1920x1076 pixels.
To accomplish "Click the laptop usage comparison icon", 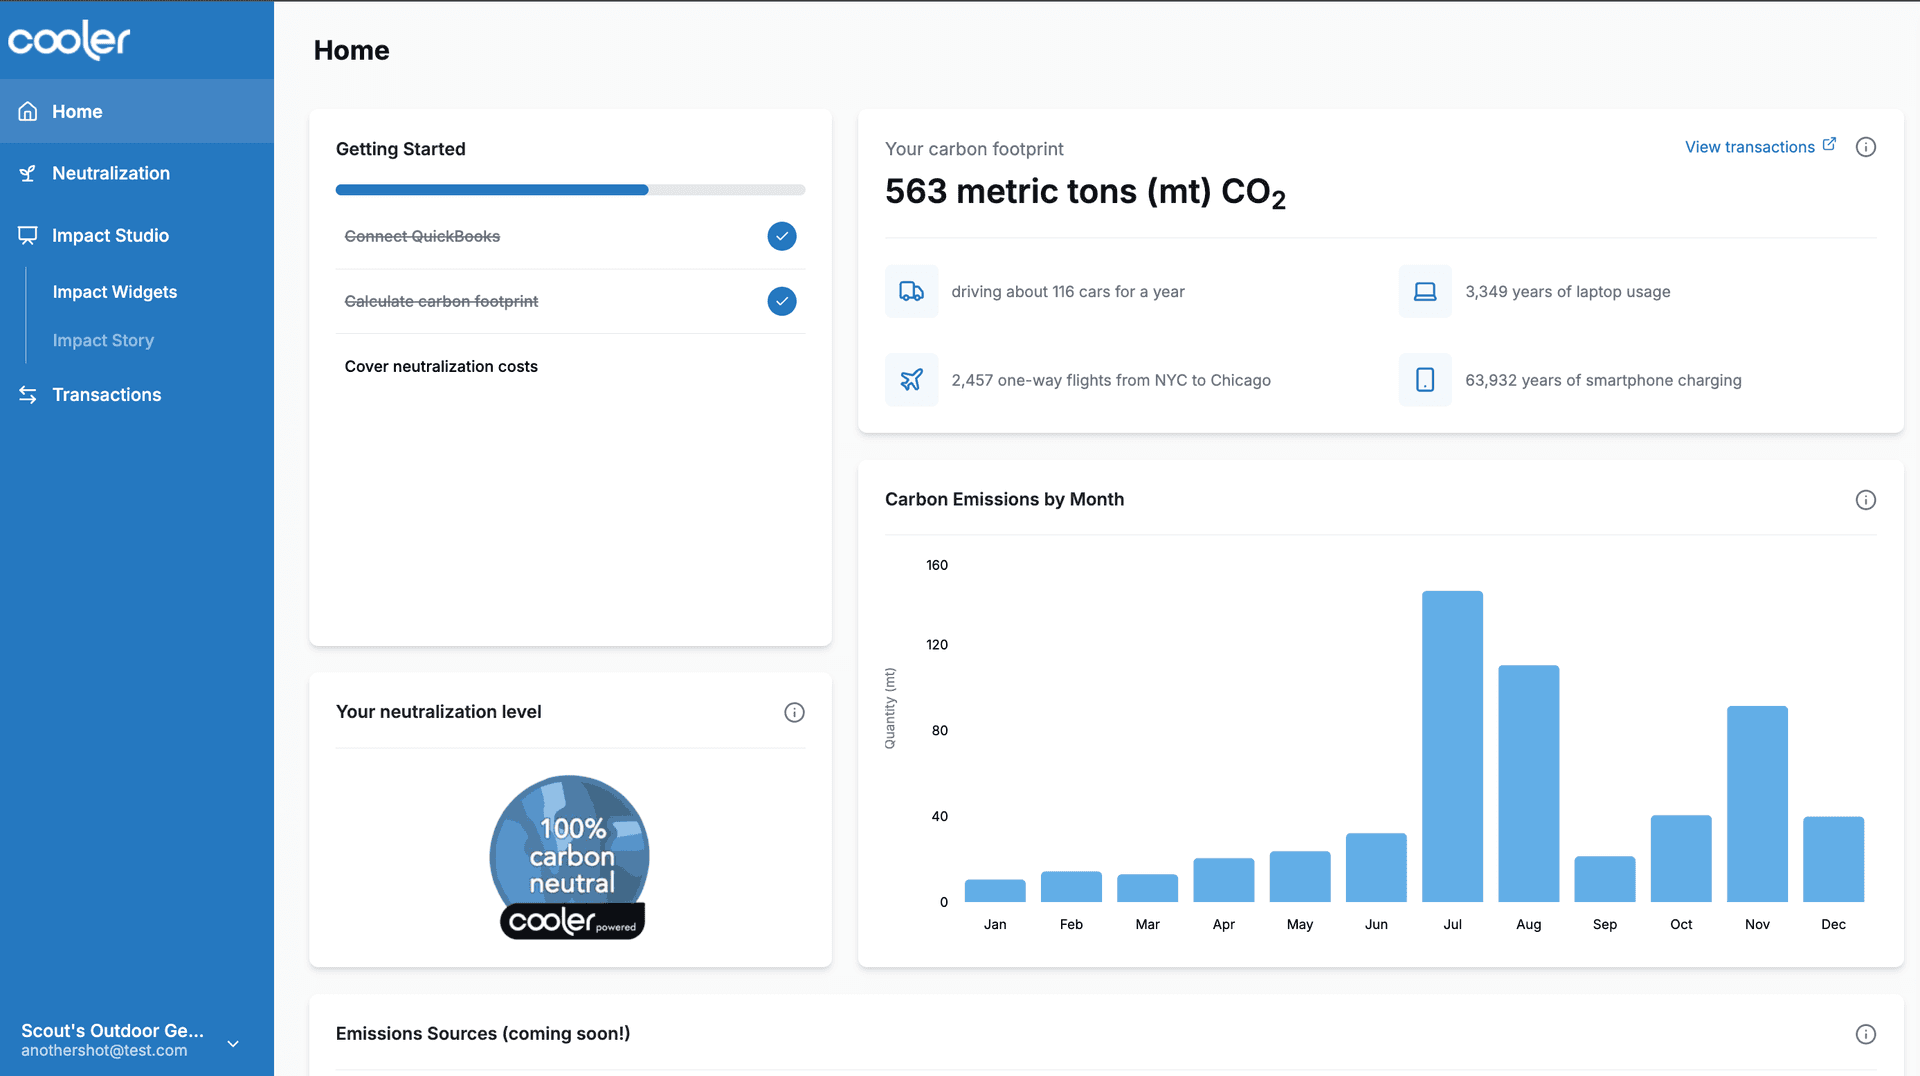I will [1425, 291].
